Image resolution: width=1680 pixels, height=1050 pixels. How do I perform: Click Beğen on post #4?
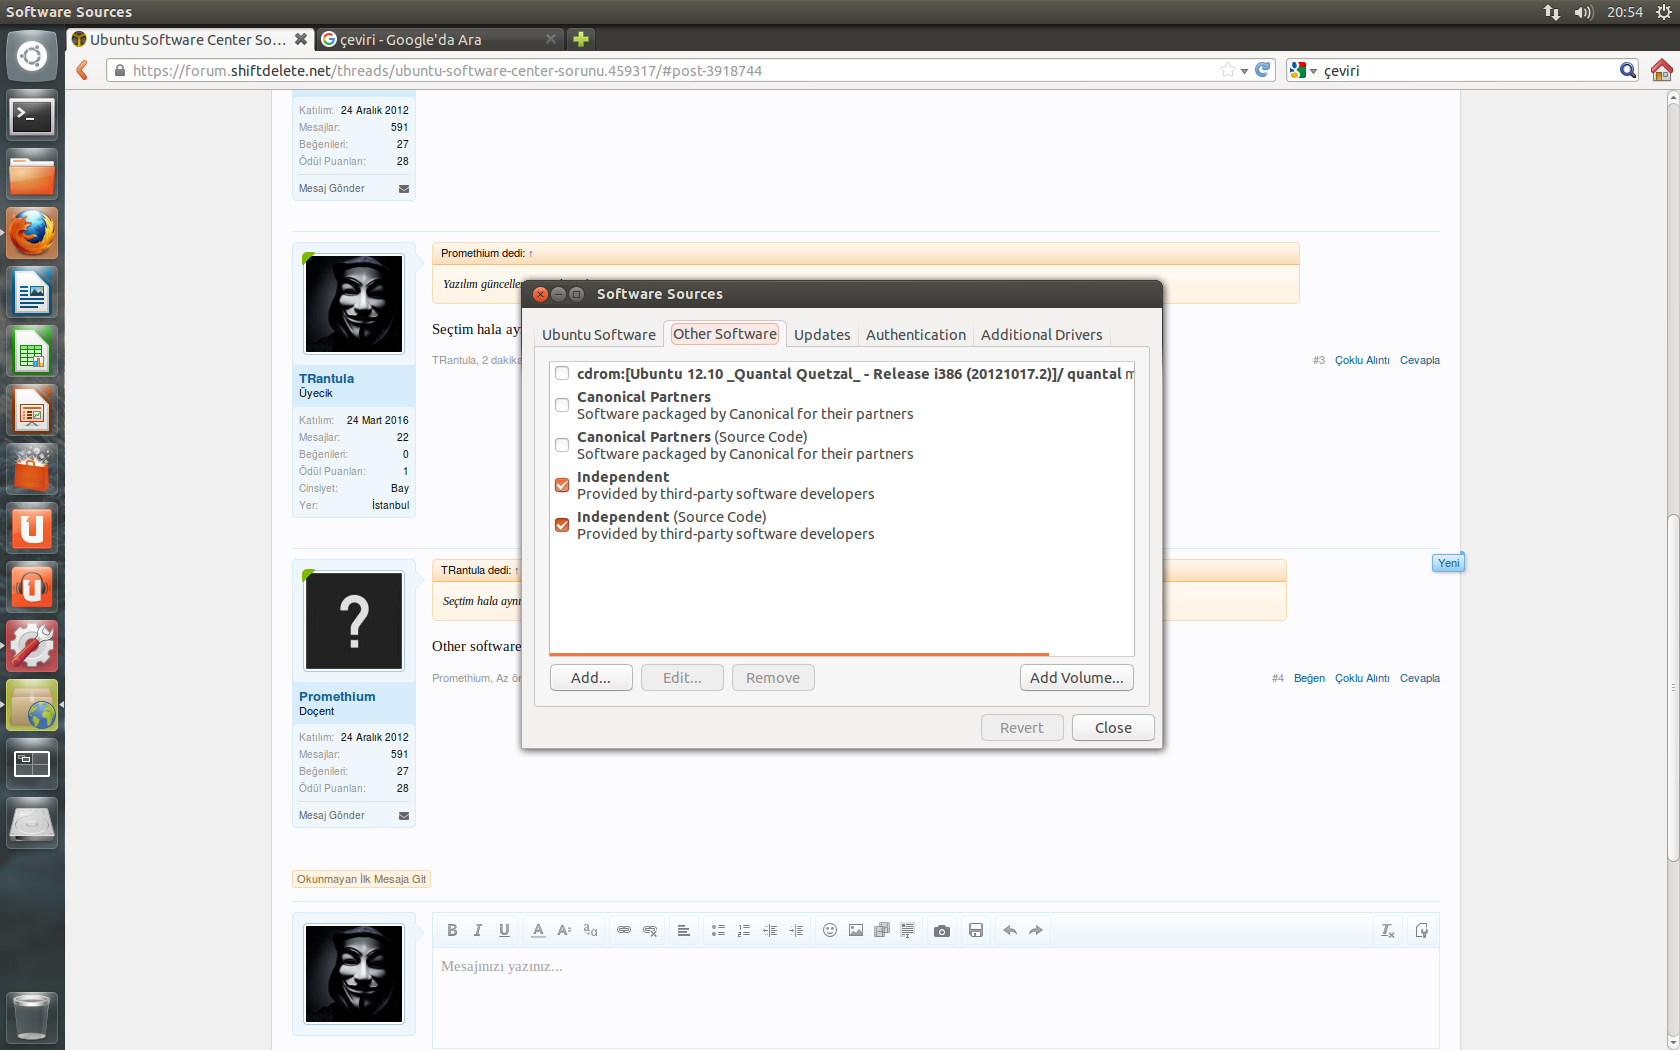pos(1309,678)
